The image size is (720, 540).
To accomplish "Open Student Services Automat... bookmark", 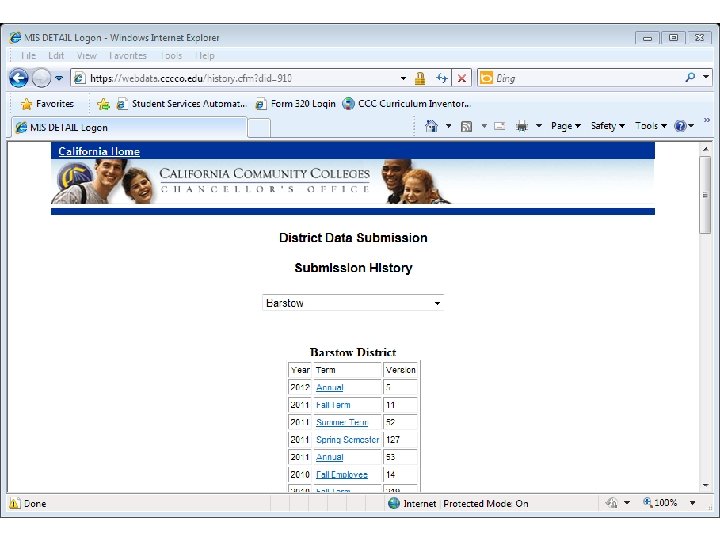I will [181, 104].
